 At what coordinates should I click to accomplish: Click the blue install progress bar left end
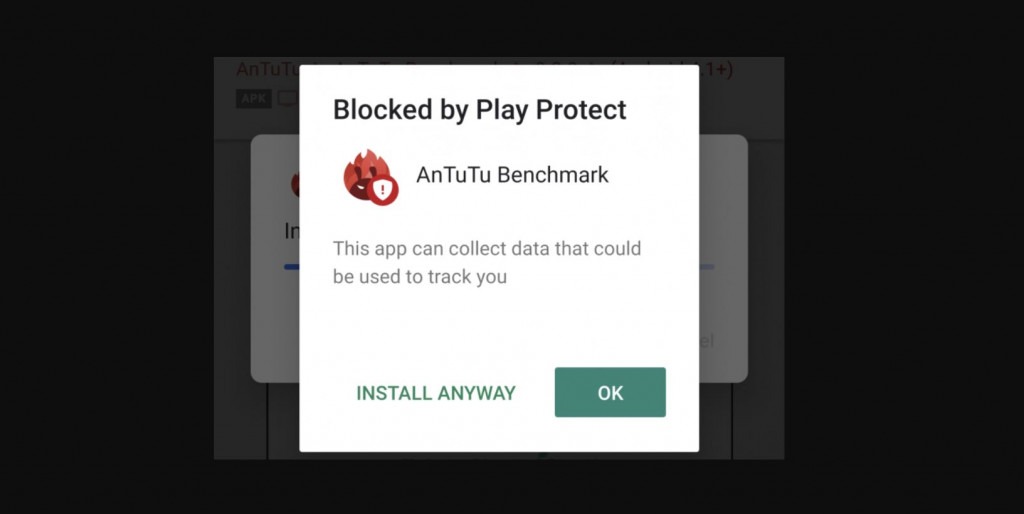click(291, 266)
